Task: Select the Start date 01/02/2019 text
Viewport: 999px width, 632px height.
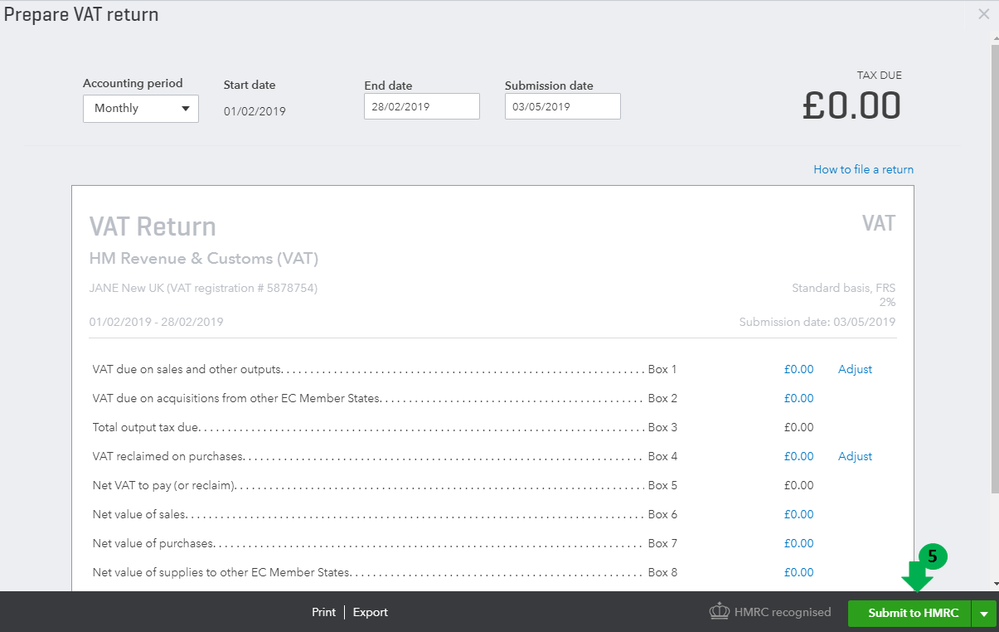Action: [254, 111]
